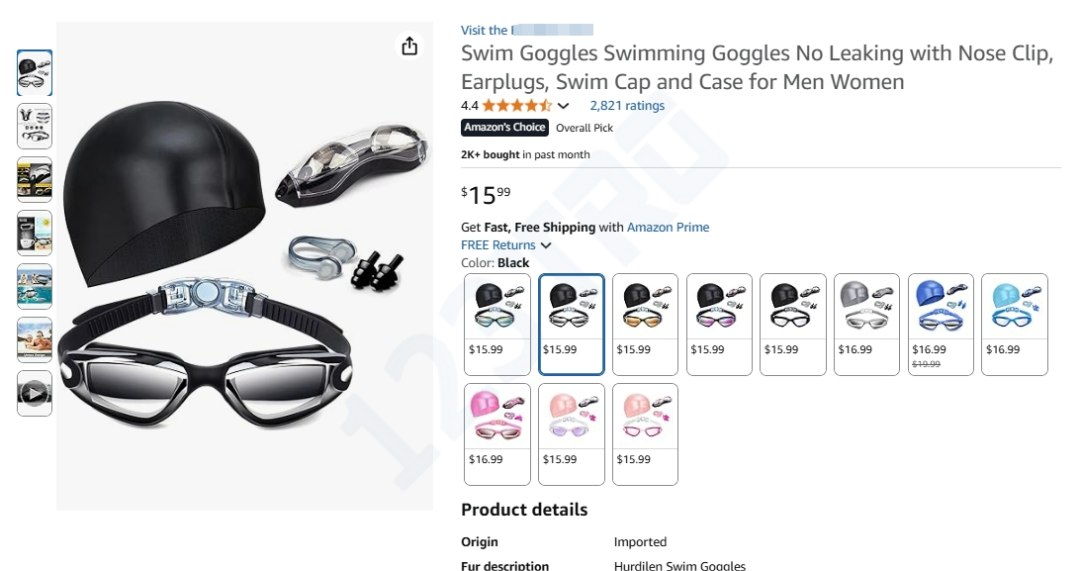Open the third yellow packaging thumbnail
Viewport: 1080px width, 571px height.
[x=34, y=180]
